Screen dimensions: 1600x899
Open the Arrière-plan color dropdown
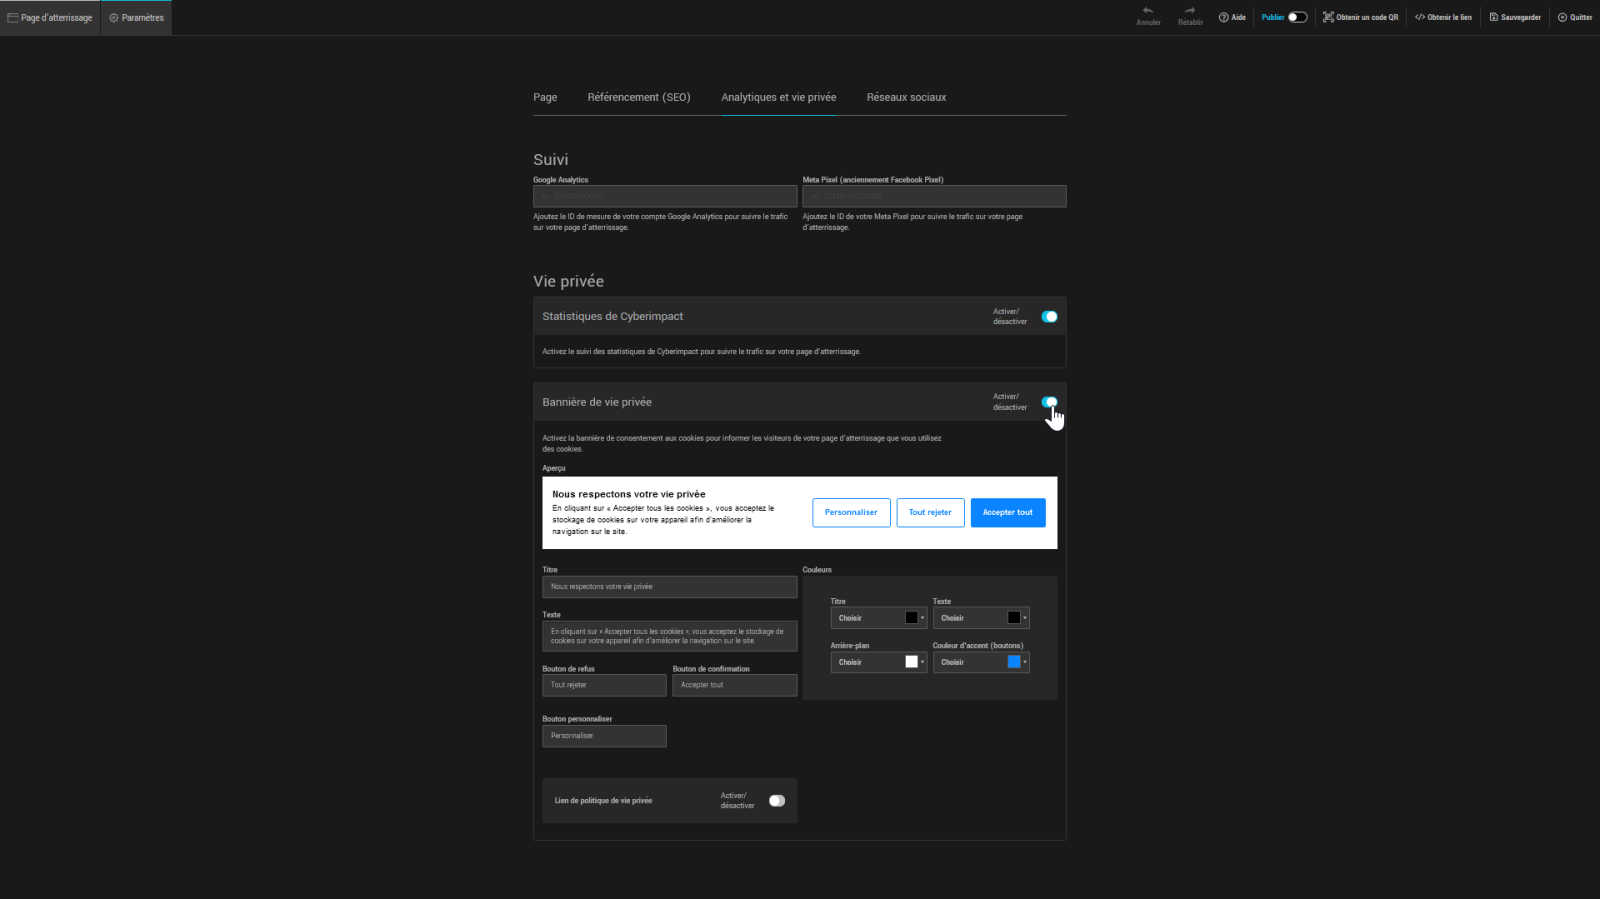[879, 662]
